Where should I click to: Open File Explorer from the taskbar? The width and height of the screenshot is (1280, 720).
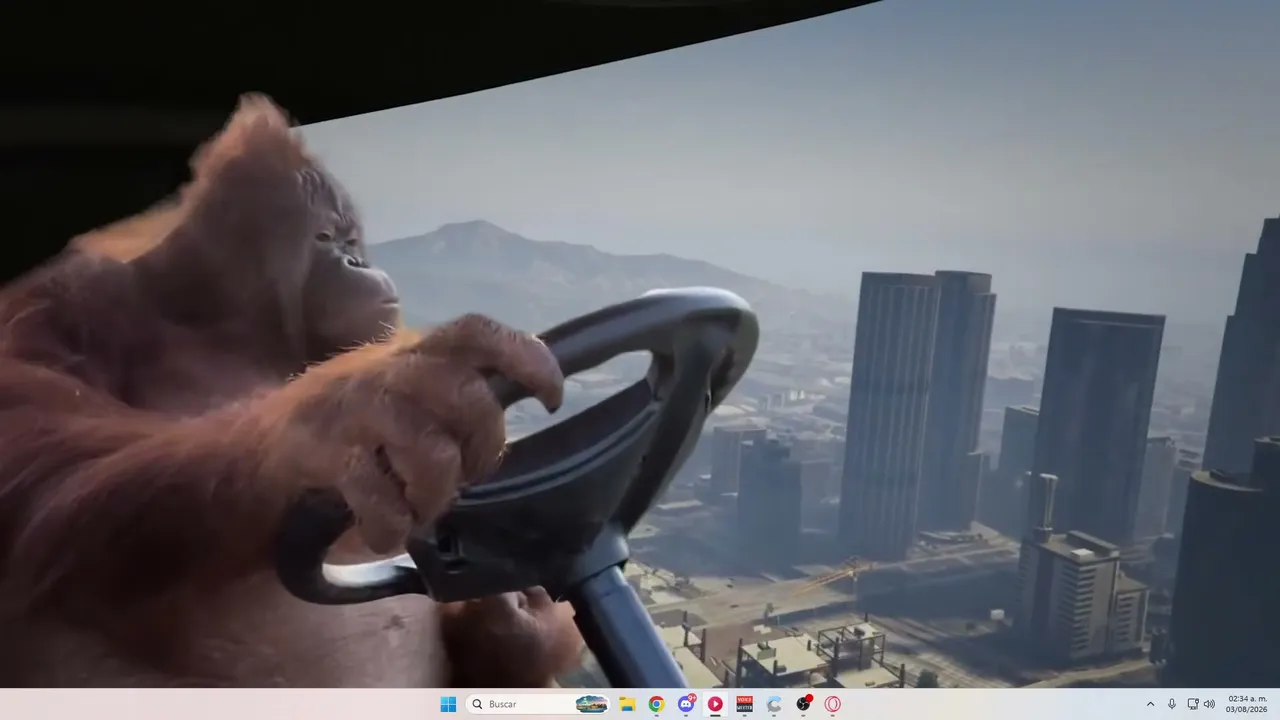627,704
